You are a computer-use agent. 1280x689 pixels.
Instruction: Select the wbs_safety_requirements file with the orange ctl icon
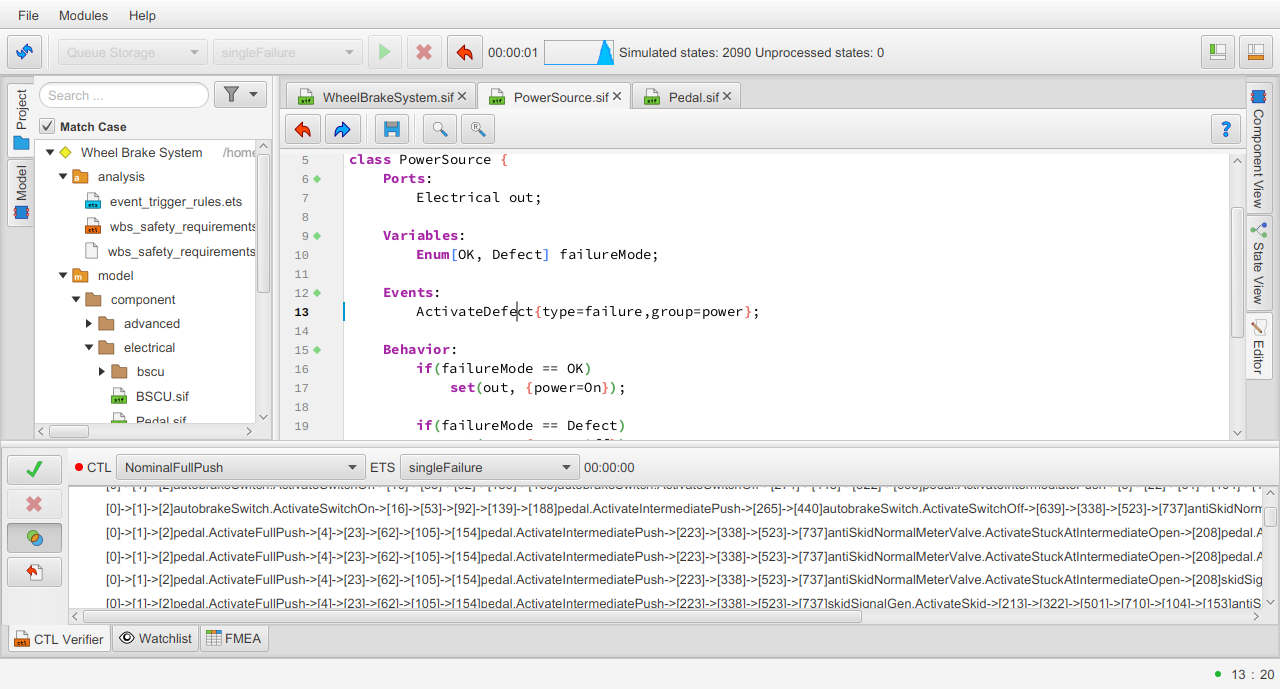182,227
